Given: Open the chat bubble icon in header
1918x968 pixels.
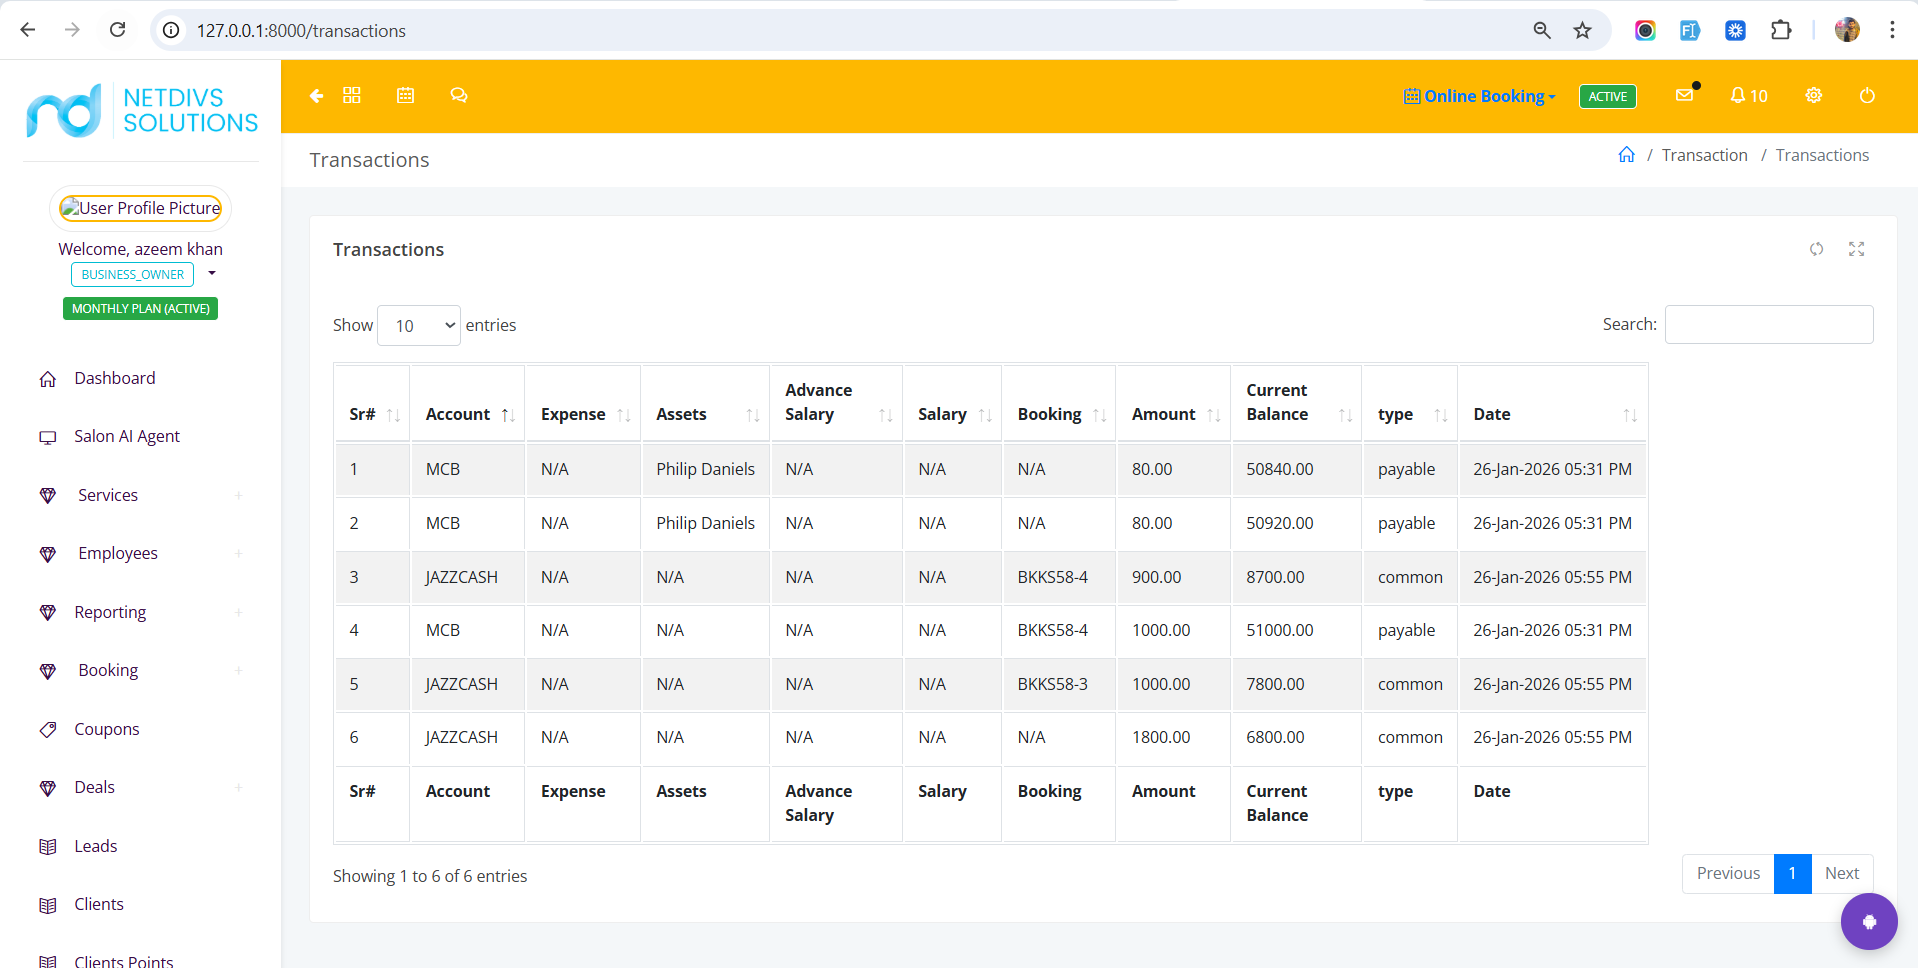Looking at the screenshot, I should (459, 95).
